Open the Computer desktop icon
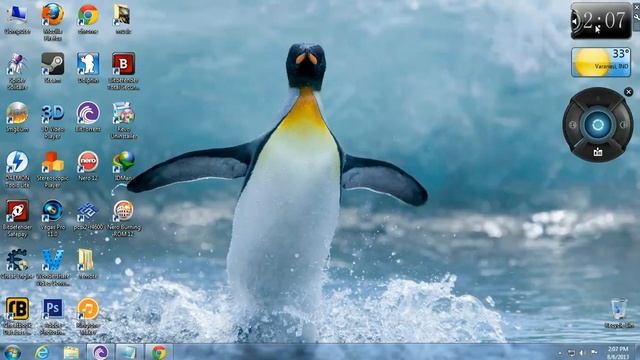The width and height of the screenshot is (640, 360). tap(17, 19)
